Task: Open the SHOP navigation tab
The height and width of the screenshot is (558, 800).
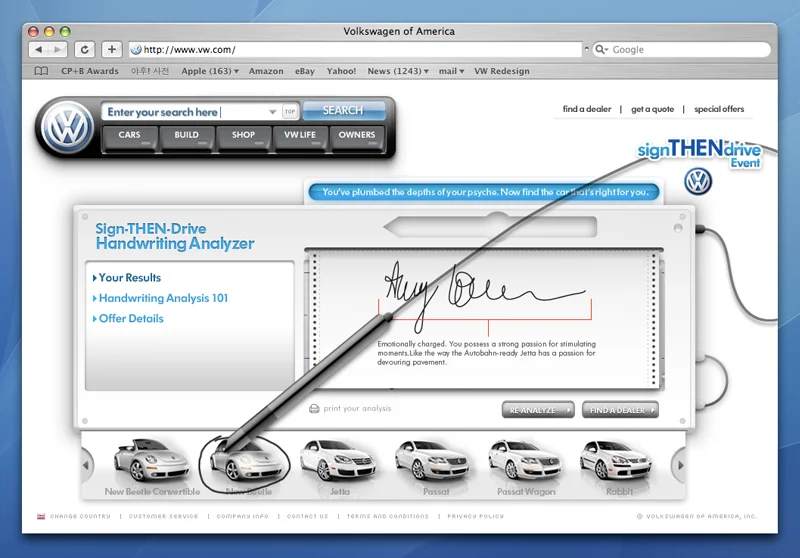Action: (x=243, y=138)
